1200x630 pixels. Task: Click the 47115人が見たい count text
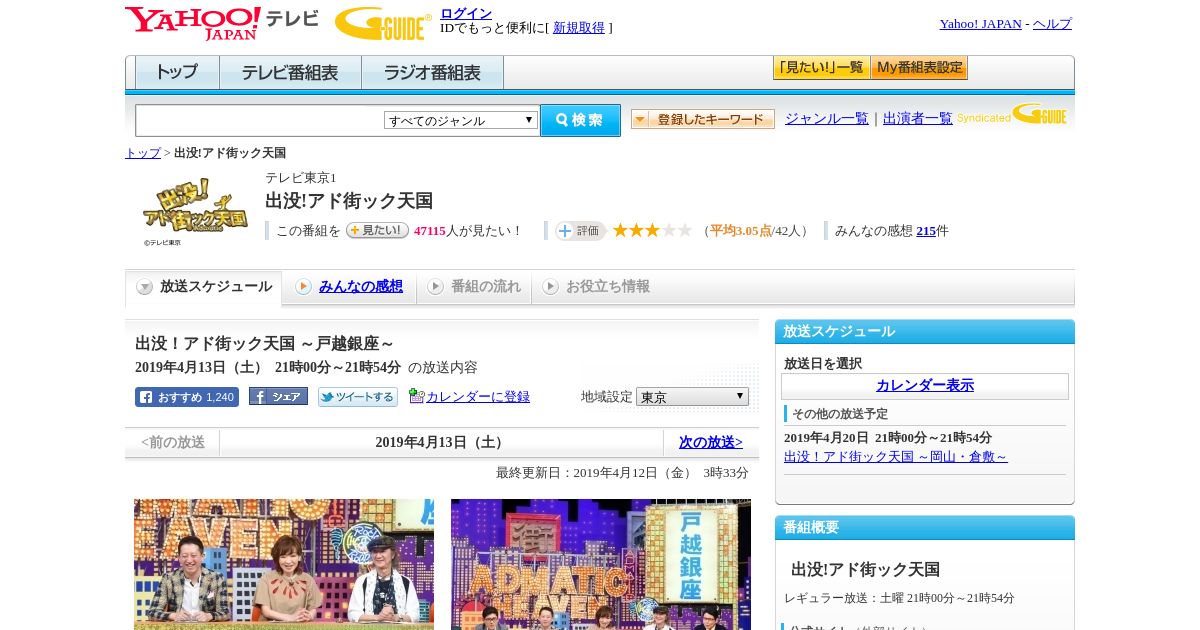coord(468,231)
